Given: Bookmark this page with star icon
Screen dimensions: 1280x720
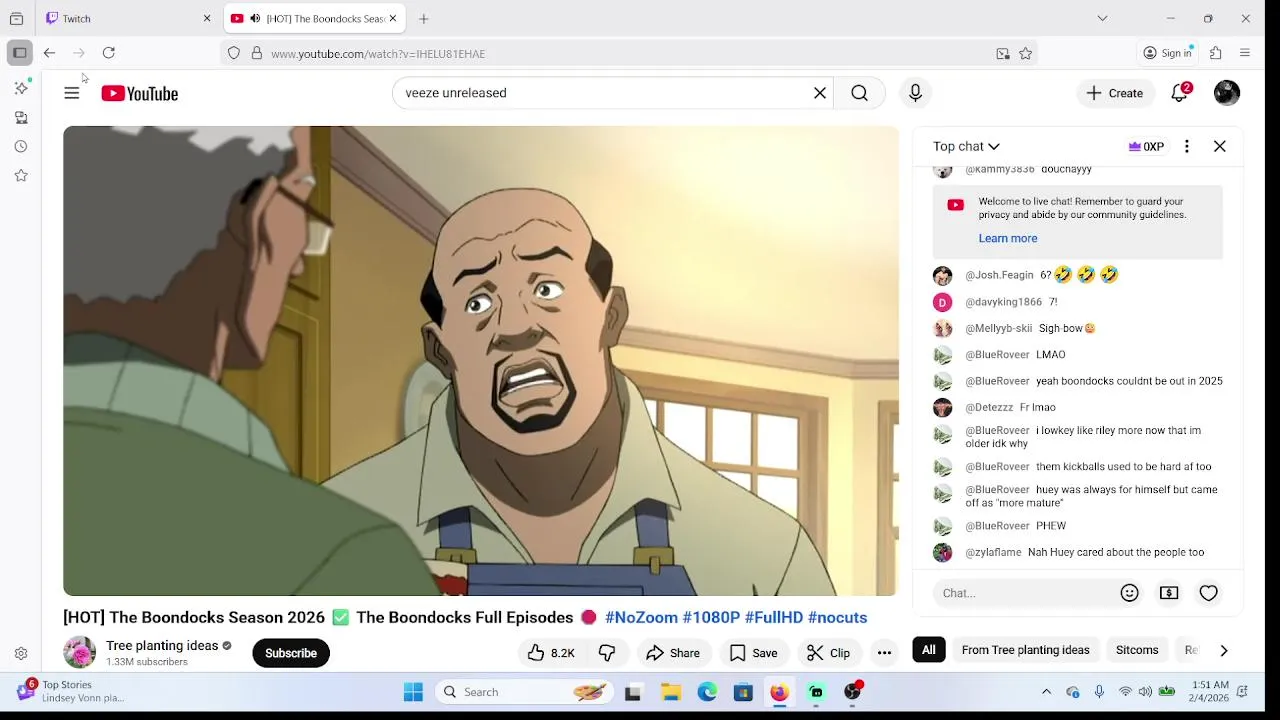Looking at the screenshot, I should click(x=1025, y=54).
